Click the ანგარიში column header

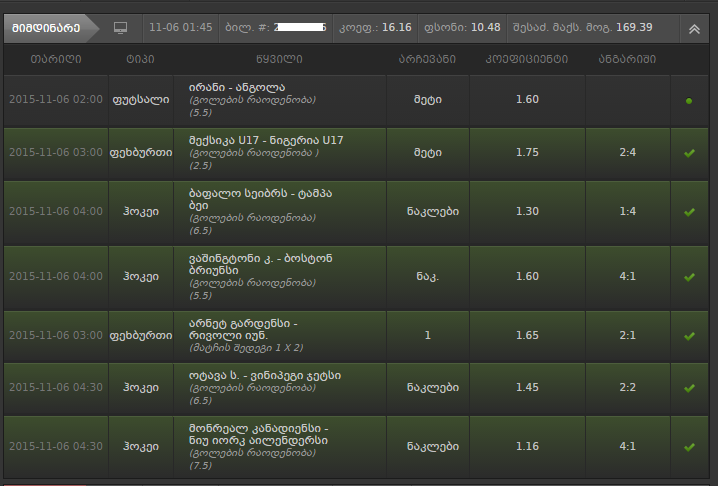pos(627,59)
